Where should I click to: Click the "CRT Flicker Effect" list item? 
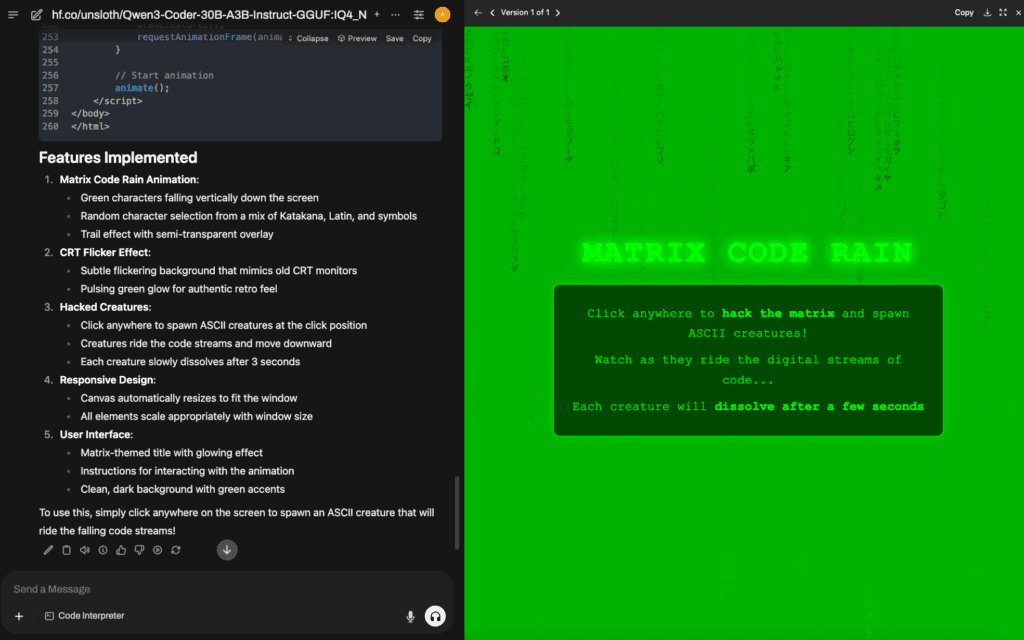point(105,252)
